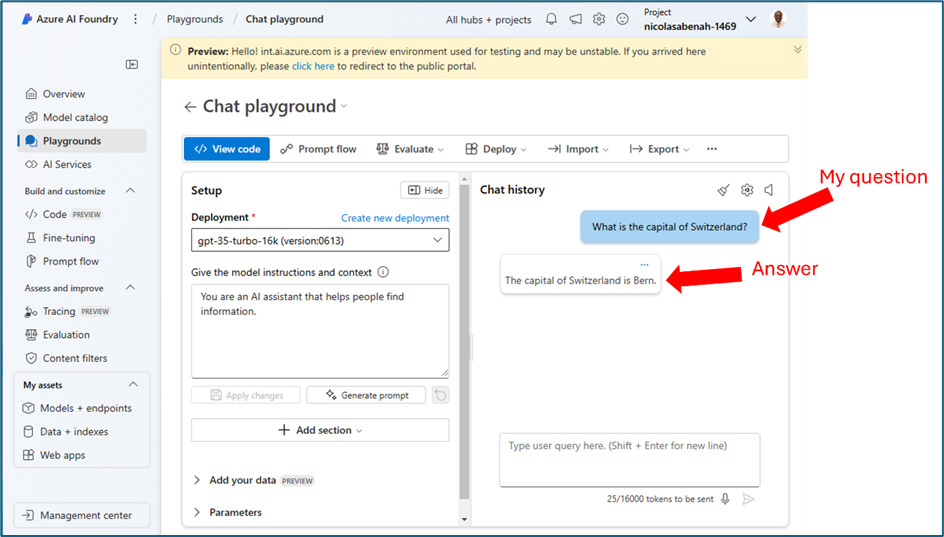Image resolution: width=944 pixels, height=537 pixels.
Task: Collapse the My assets section
Action: pyautogui.click(x=133, y=385)
